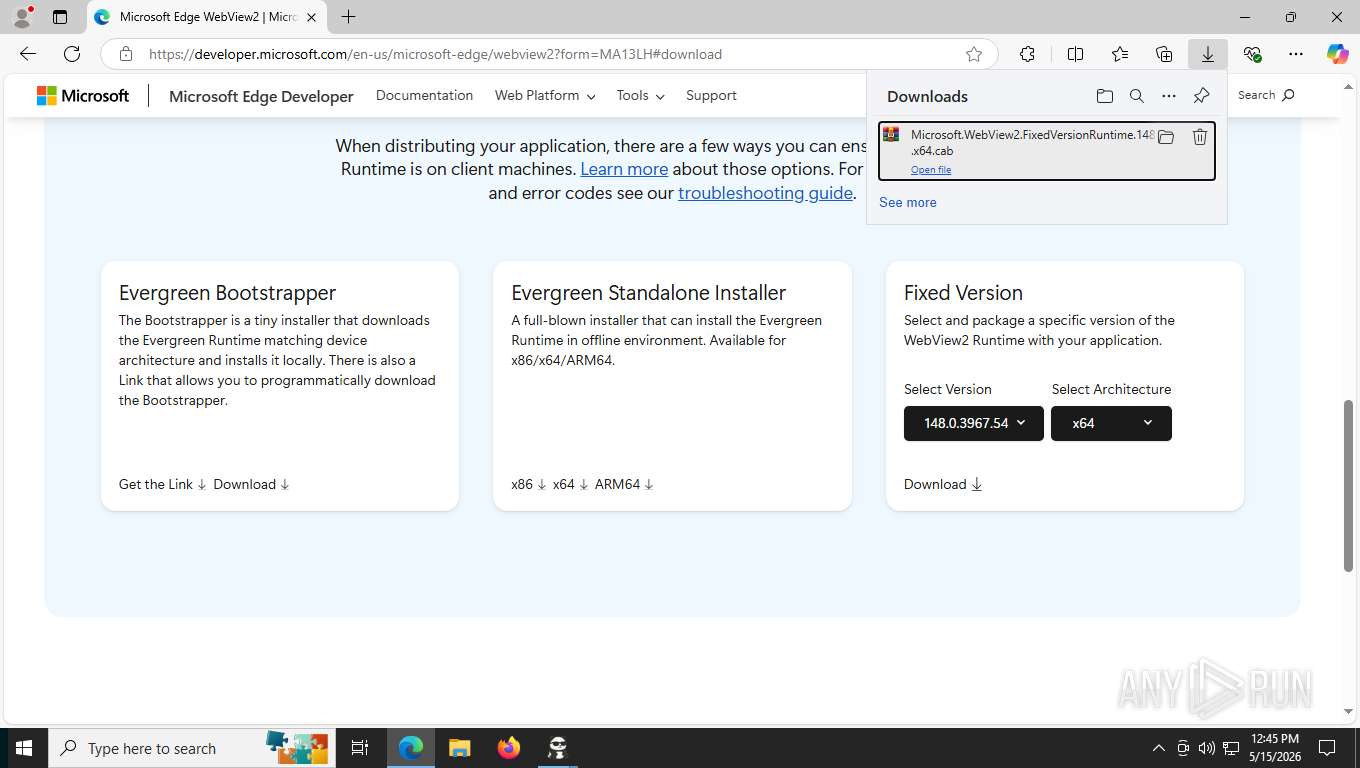Viewport: 1360px width, 768px height.
Task: Launch Firefox from taskbar
Action: tap(509, 748)
